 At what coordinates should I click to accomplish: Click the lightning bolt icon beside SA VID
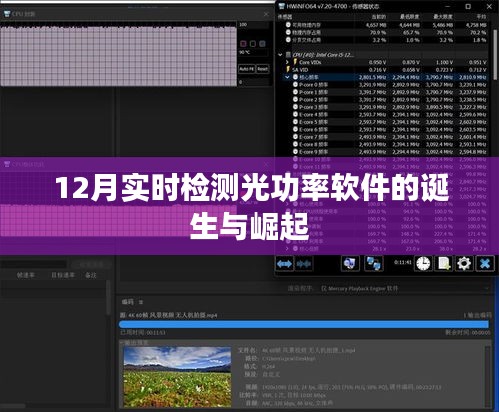(288, 69)
